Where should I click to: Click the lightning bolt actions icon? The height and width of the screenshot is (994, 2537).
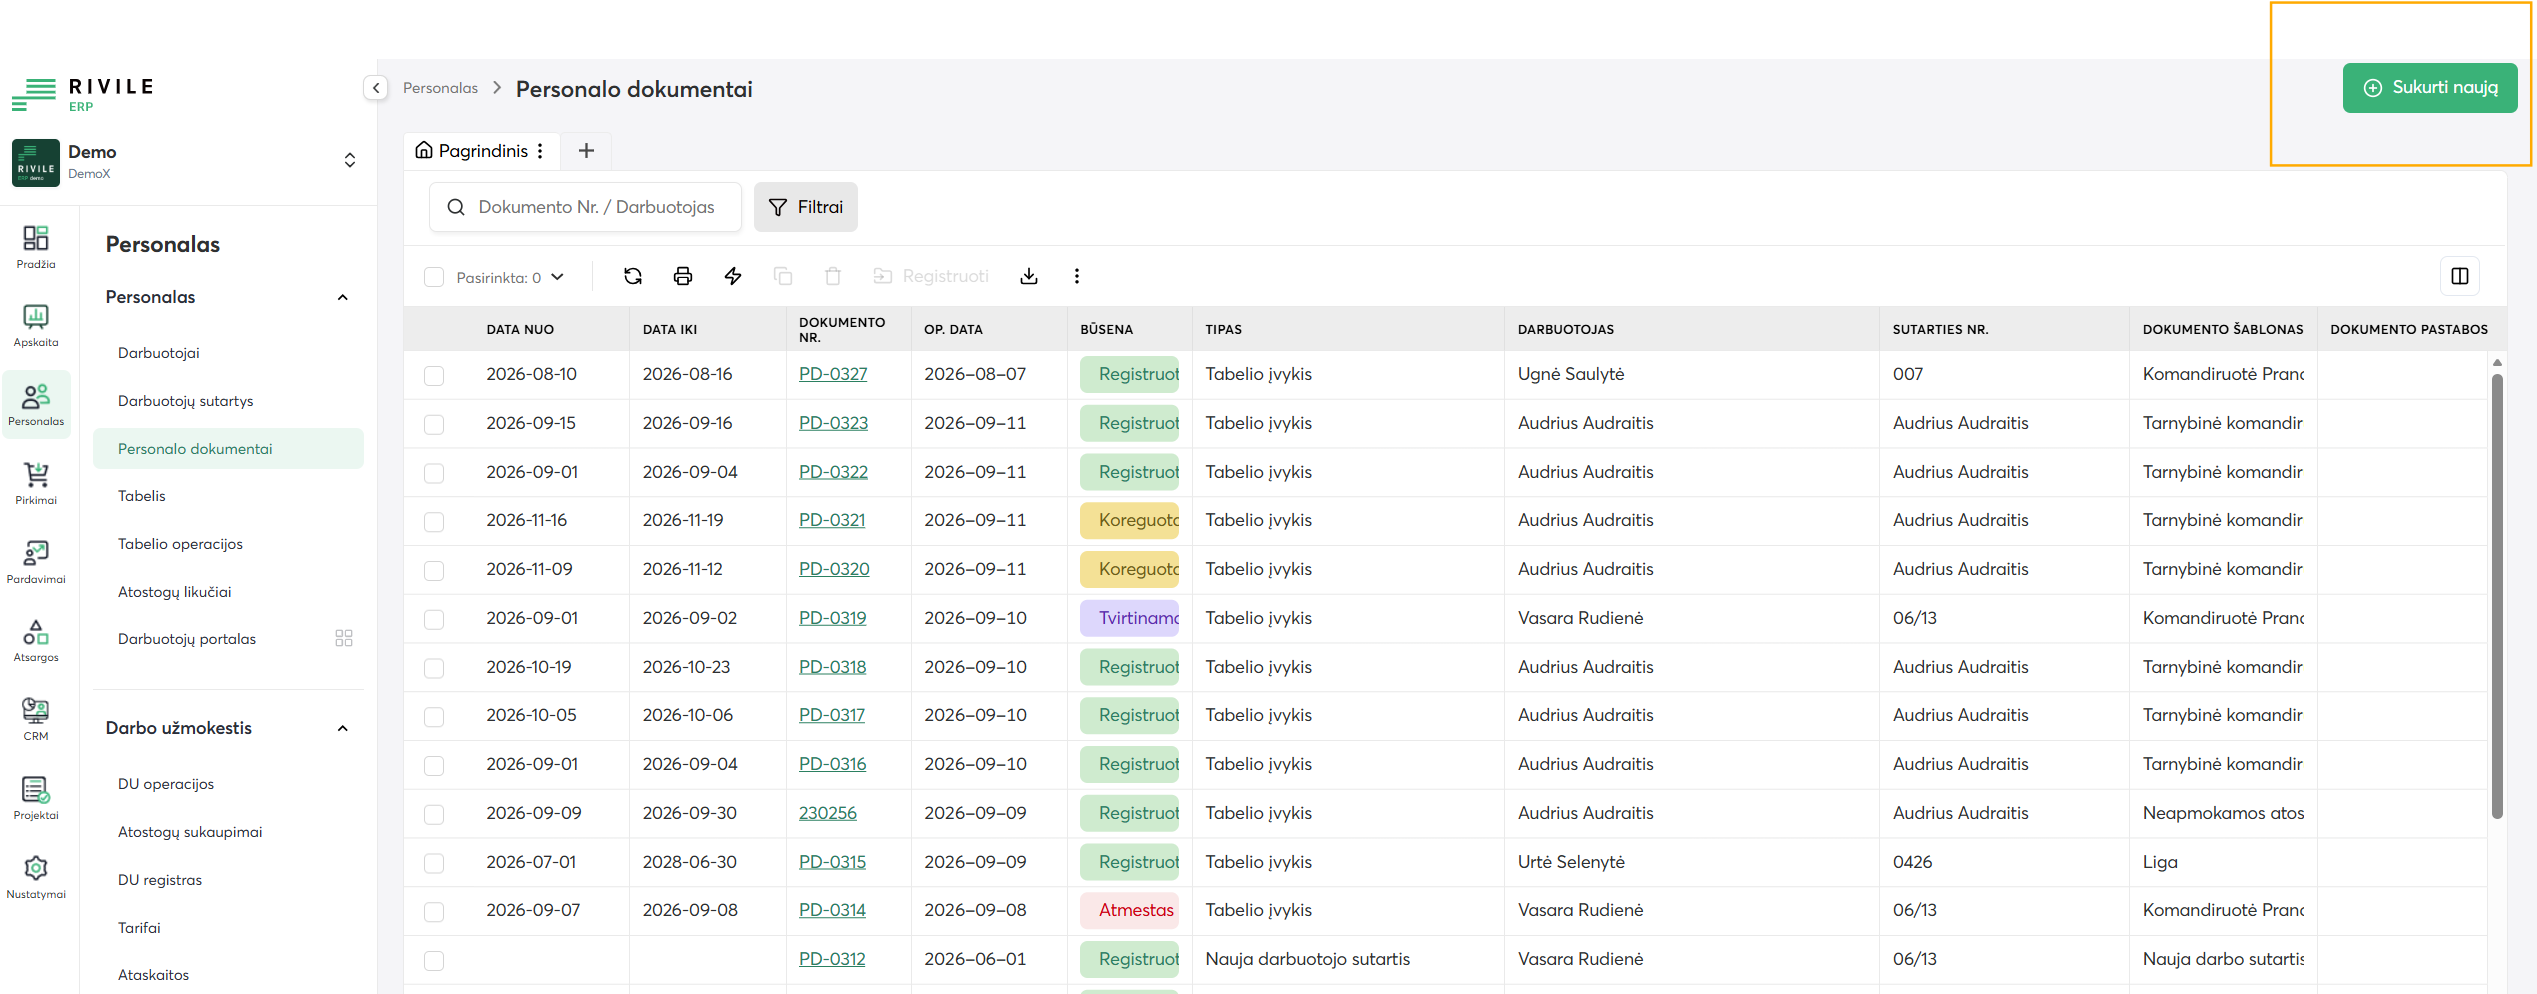pos(733,276)
